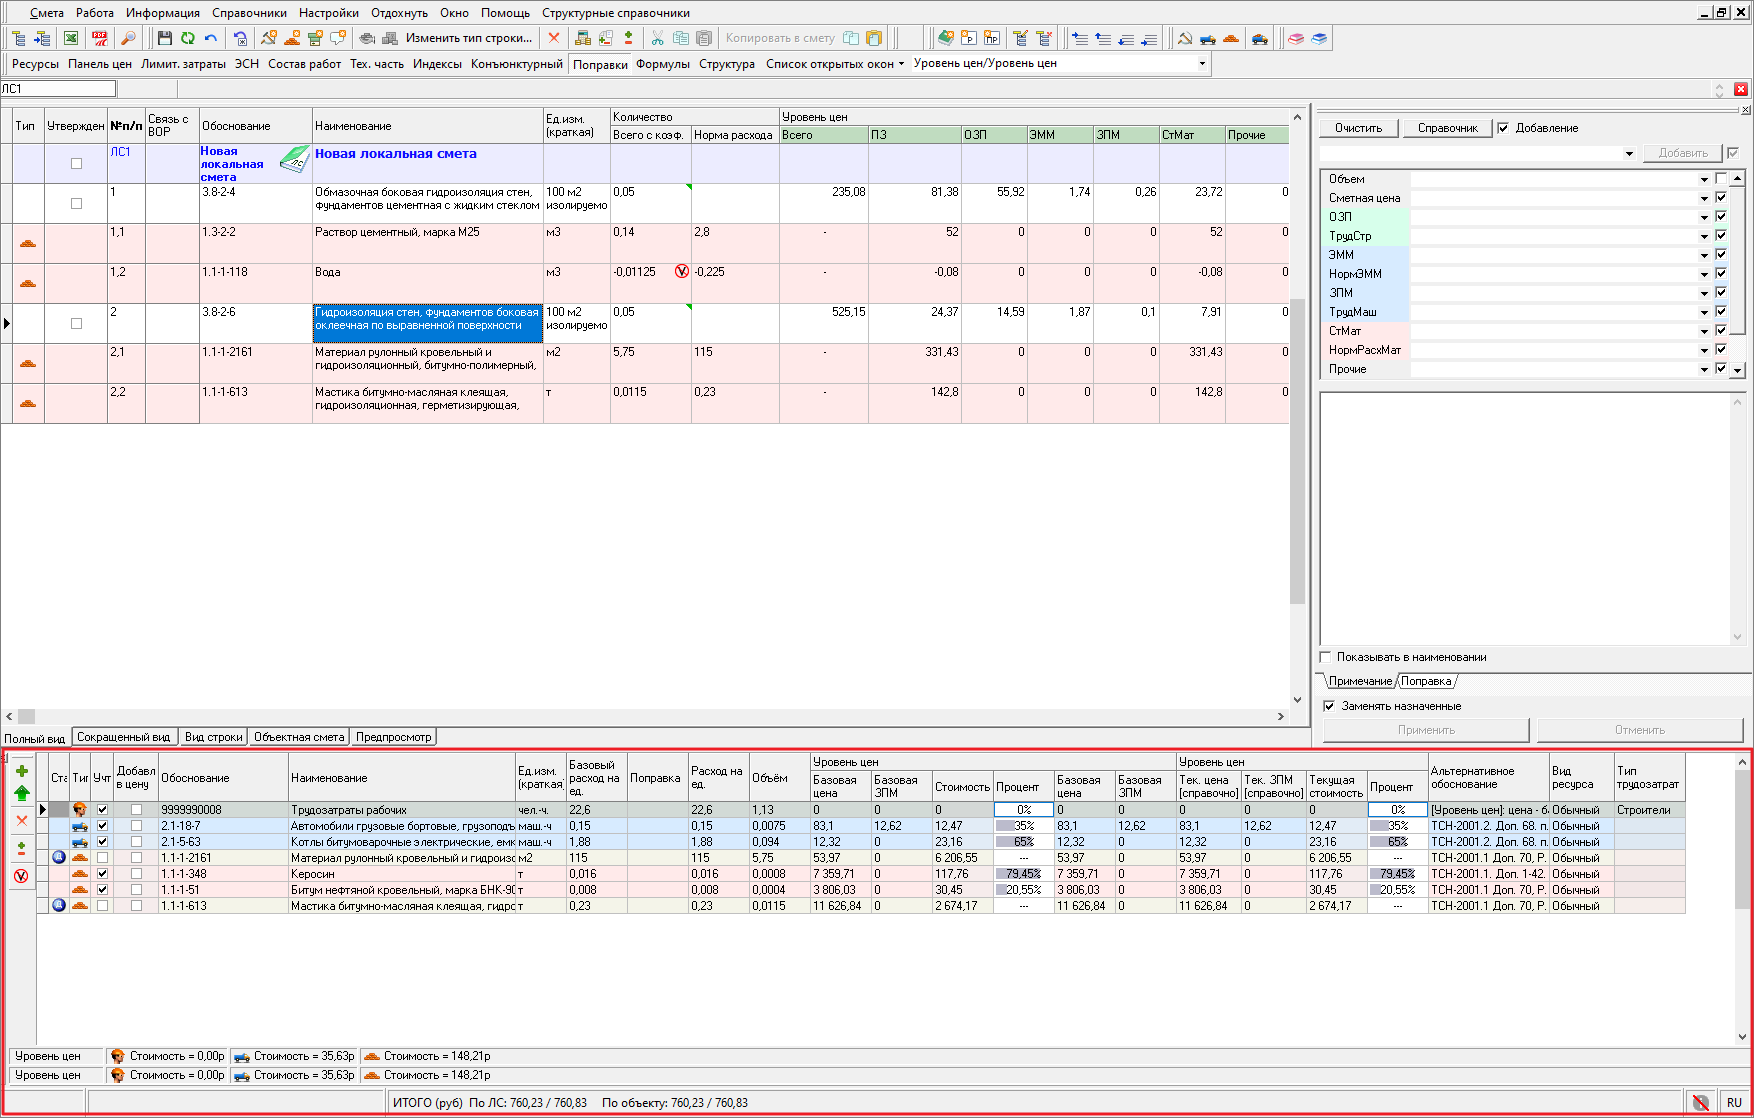Toggle the 'Добавление' checkbox
This screenshot has height=1118, width=1754.
tap(1503, 128)
